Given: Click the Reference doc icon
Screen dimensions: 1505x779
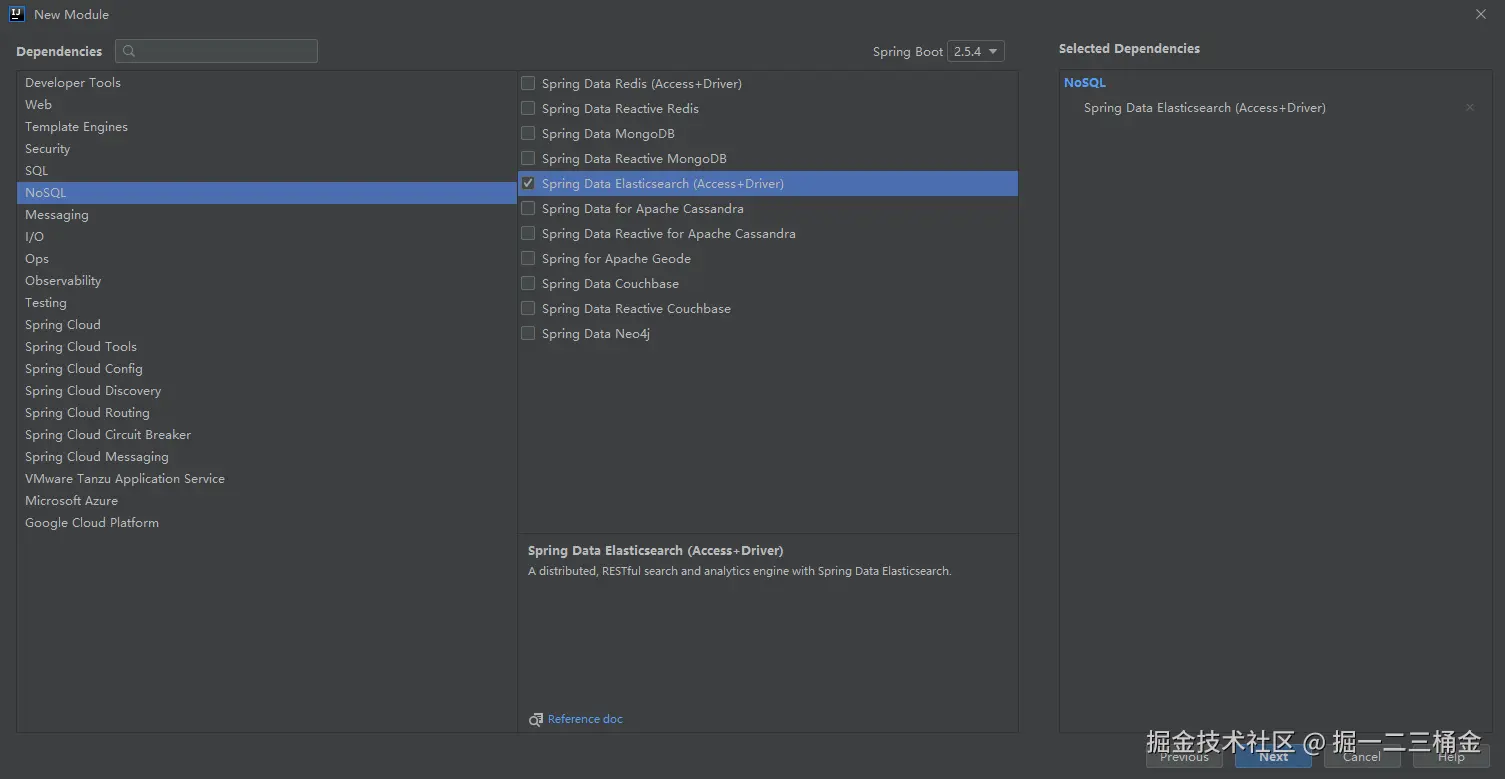Looking at the screenshot, I should point(536,719).
